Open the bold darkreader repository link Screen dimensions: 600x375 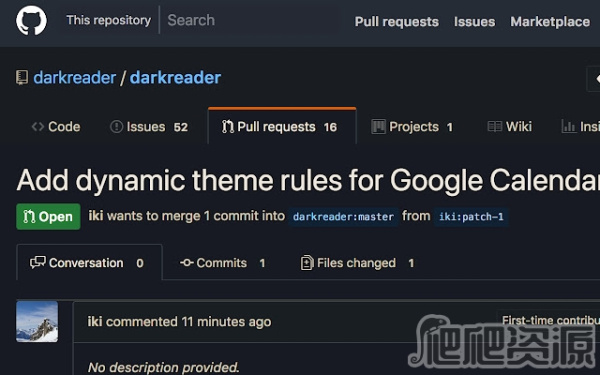[175, 78]
